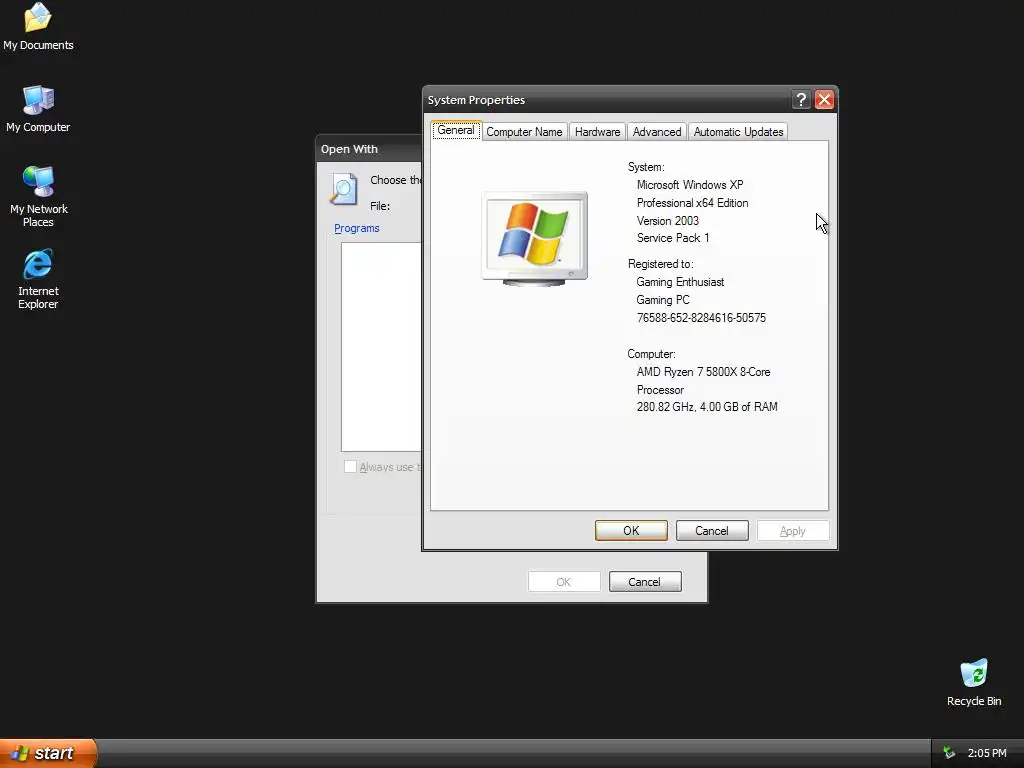Viewport: 1024px width, 768px height.
Task: Click the empty Programs list box
Action: coord(381,347)
